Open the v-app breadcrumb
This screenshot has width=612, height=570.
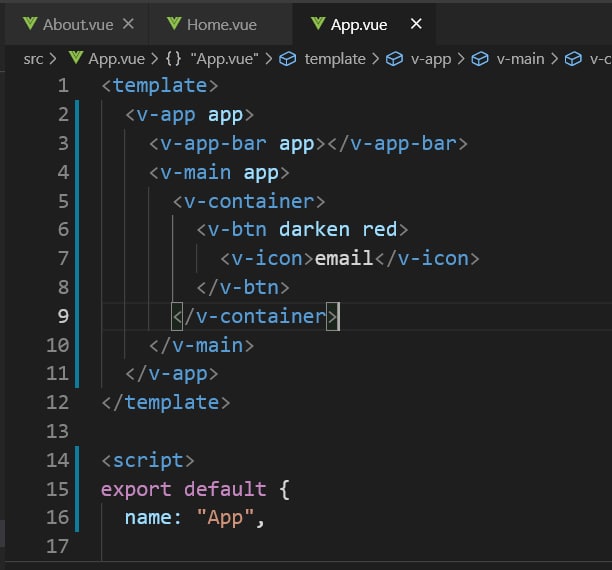(431, 59)
